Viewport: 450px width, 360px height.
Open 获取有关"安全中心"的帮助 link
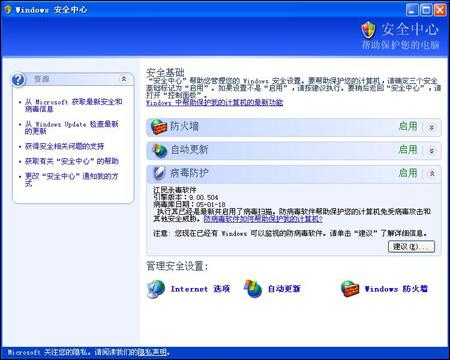pyautogui.click(x=72, y=161)
